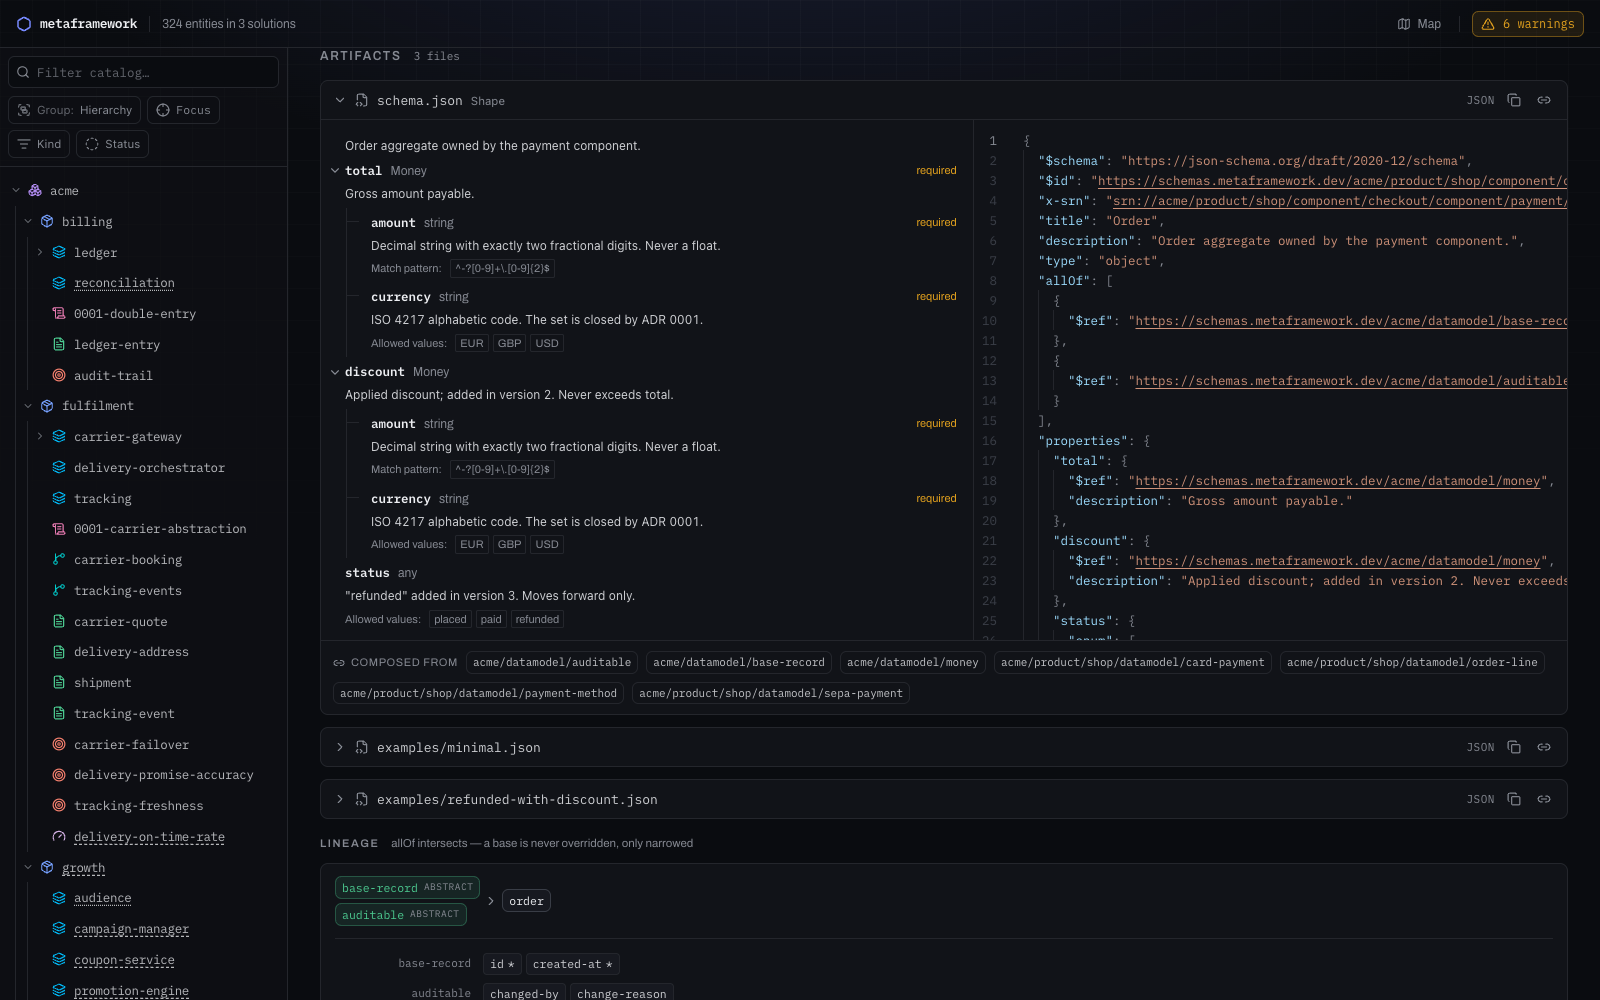The width and height of the screenshot is (1600, 1000).
Task: Select the auditable ABSTRACT lineage node
Action: 401,914
